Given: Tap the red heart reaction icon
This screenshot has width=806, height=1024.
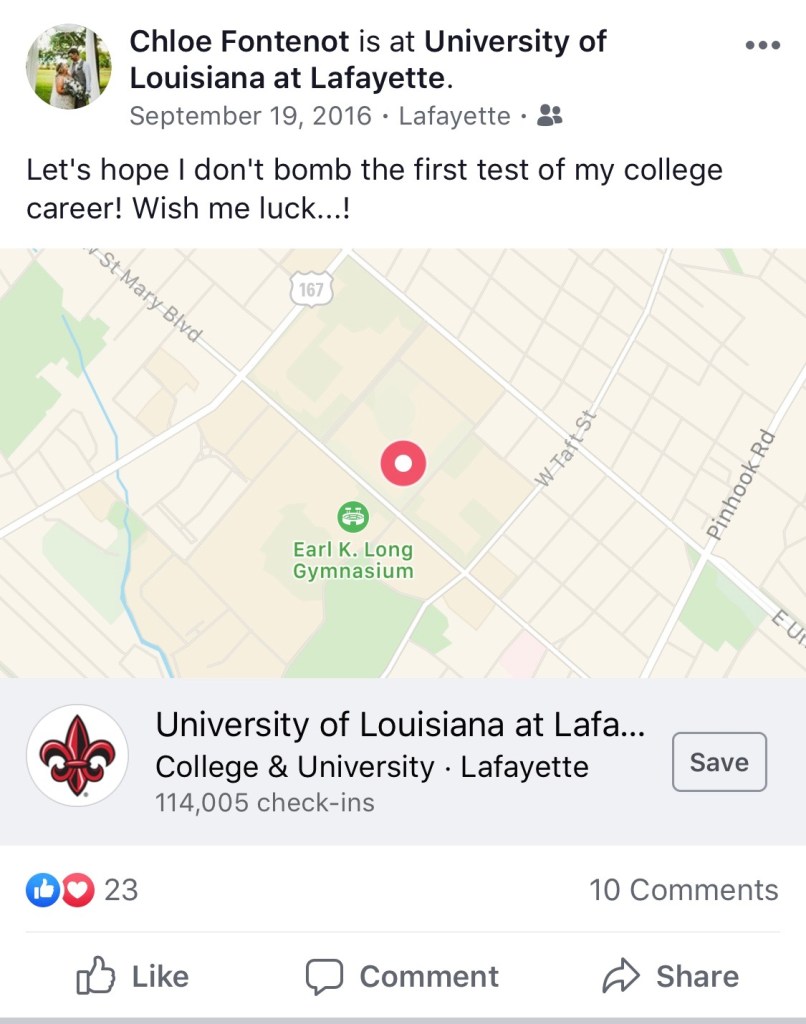Looking at the screenshot, I should click(78, 889).
